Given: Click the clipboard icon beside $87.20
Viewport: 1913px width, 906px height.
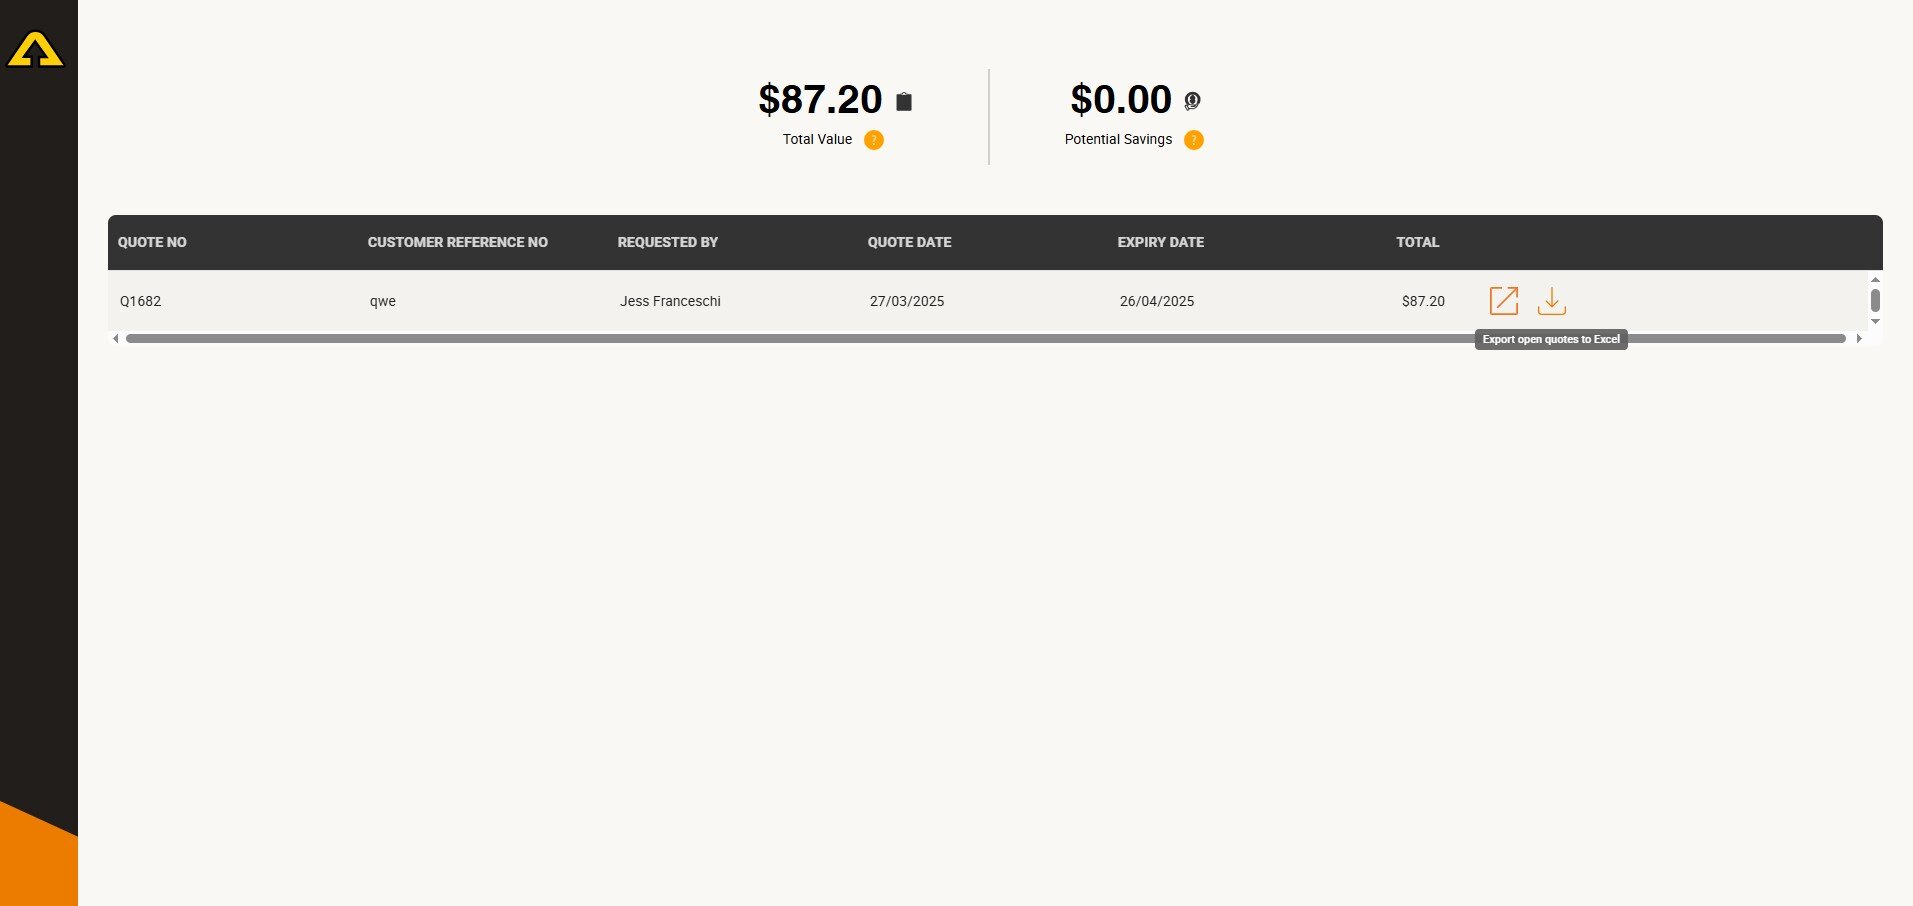Looking at the screenshot, I should [904, 101].
